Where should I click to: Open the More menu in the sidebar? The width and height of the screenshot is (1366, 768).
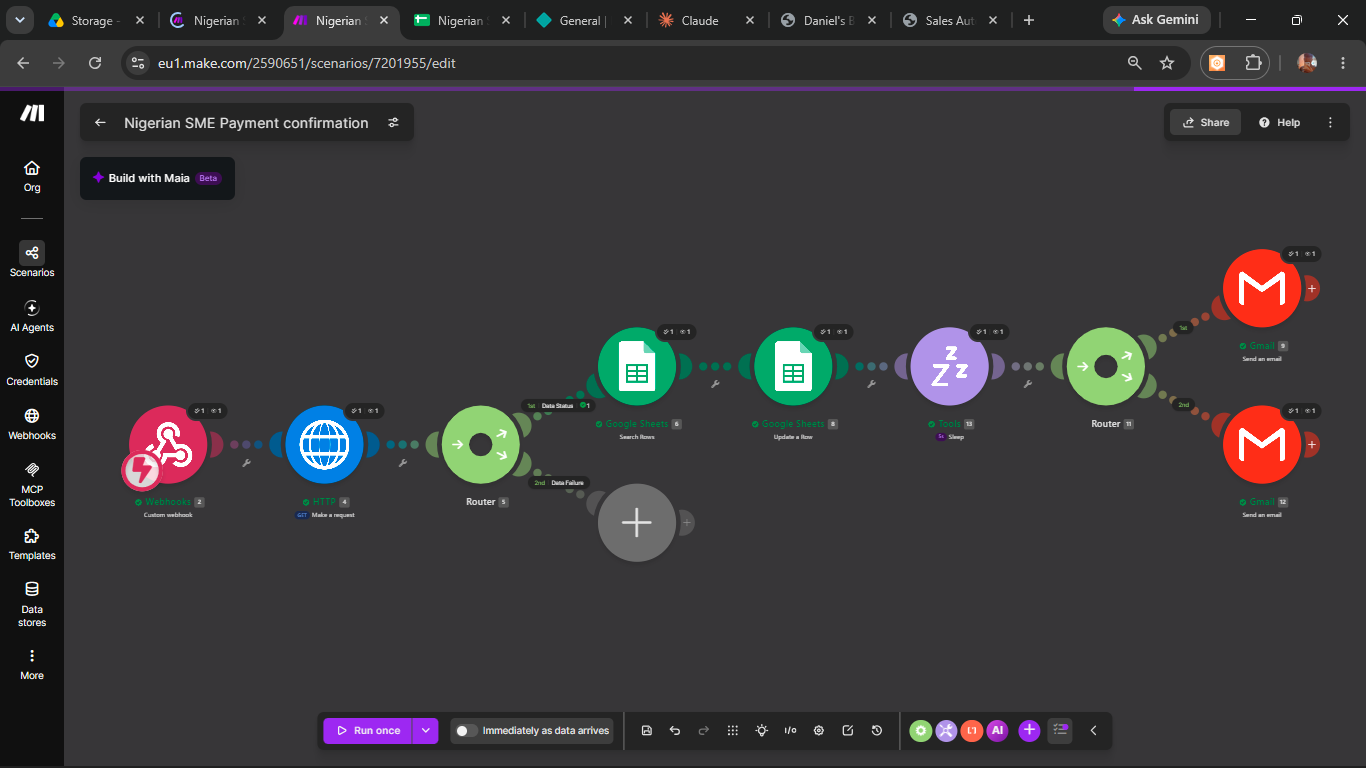[x=32, y=664]
